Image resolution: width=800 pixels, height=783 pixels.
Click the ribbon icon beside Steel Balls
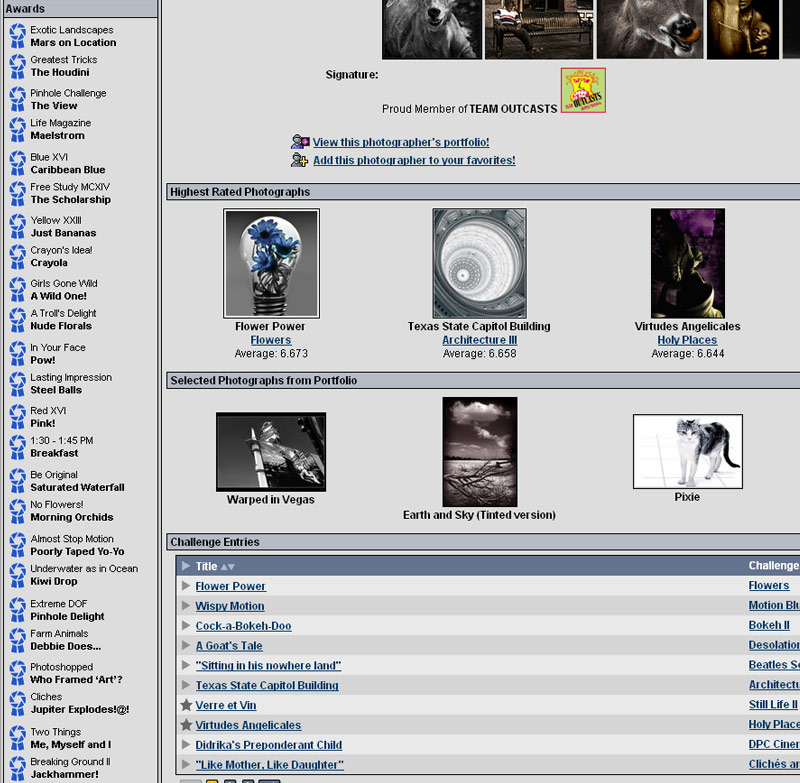[17, 384]
